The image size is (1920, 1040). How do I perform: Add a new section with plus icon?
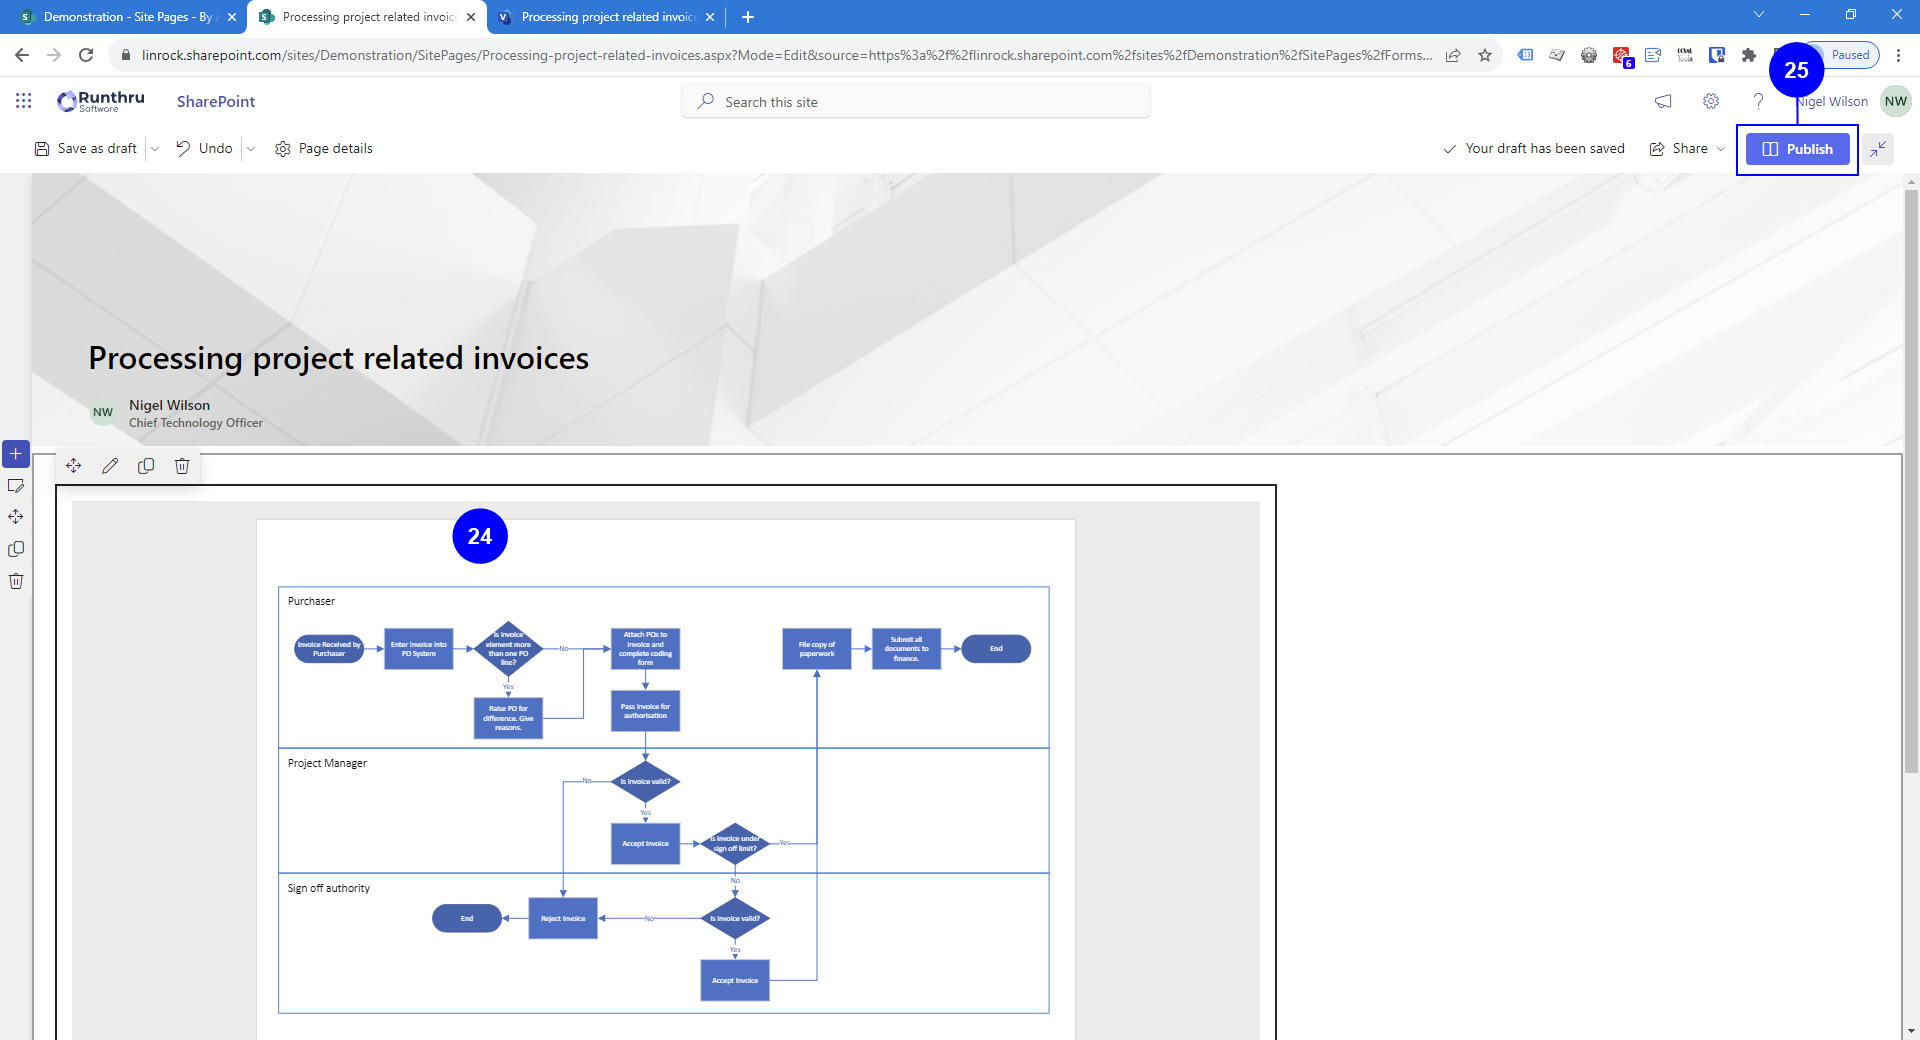16,454
